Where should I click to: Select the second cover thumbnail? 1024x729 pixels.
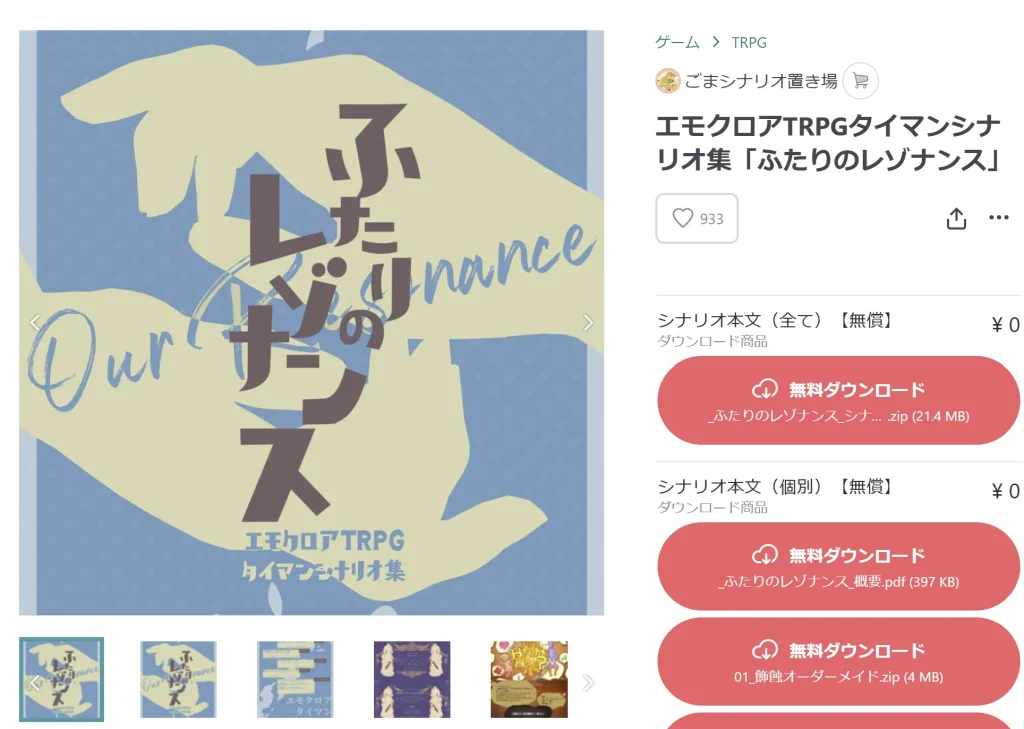(178, 679)
